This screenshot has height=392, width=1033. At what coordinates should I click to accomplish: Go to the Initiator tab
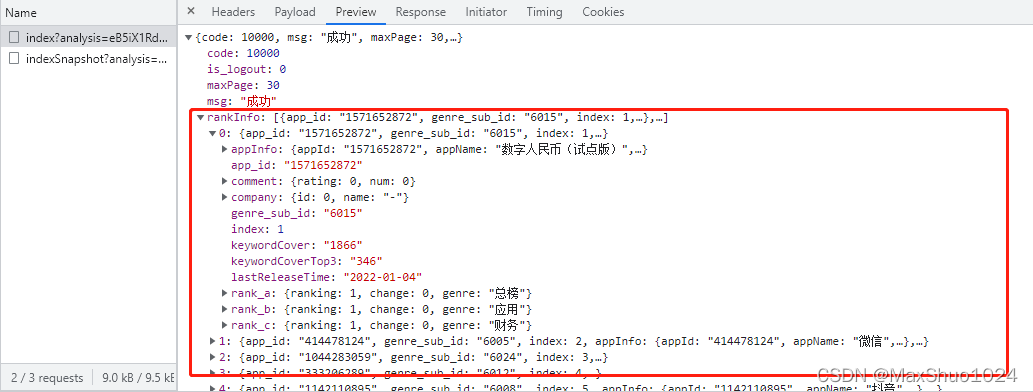(486, 12)
